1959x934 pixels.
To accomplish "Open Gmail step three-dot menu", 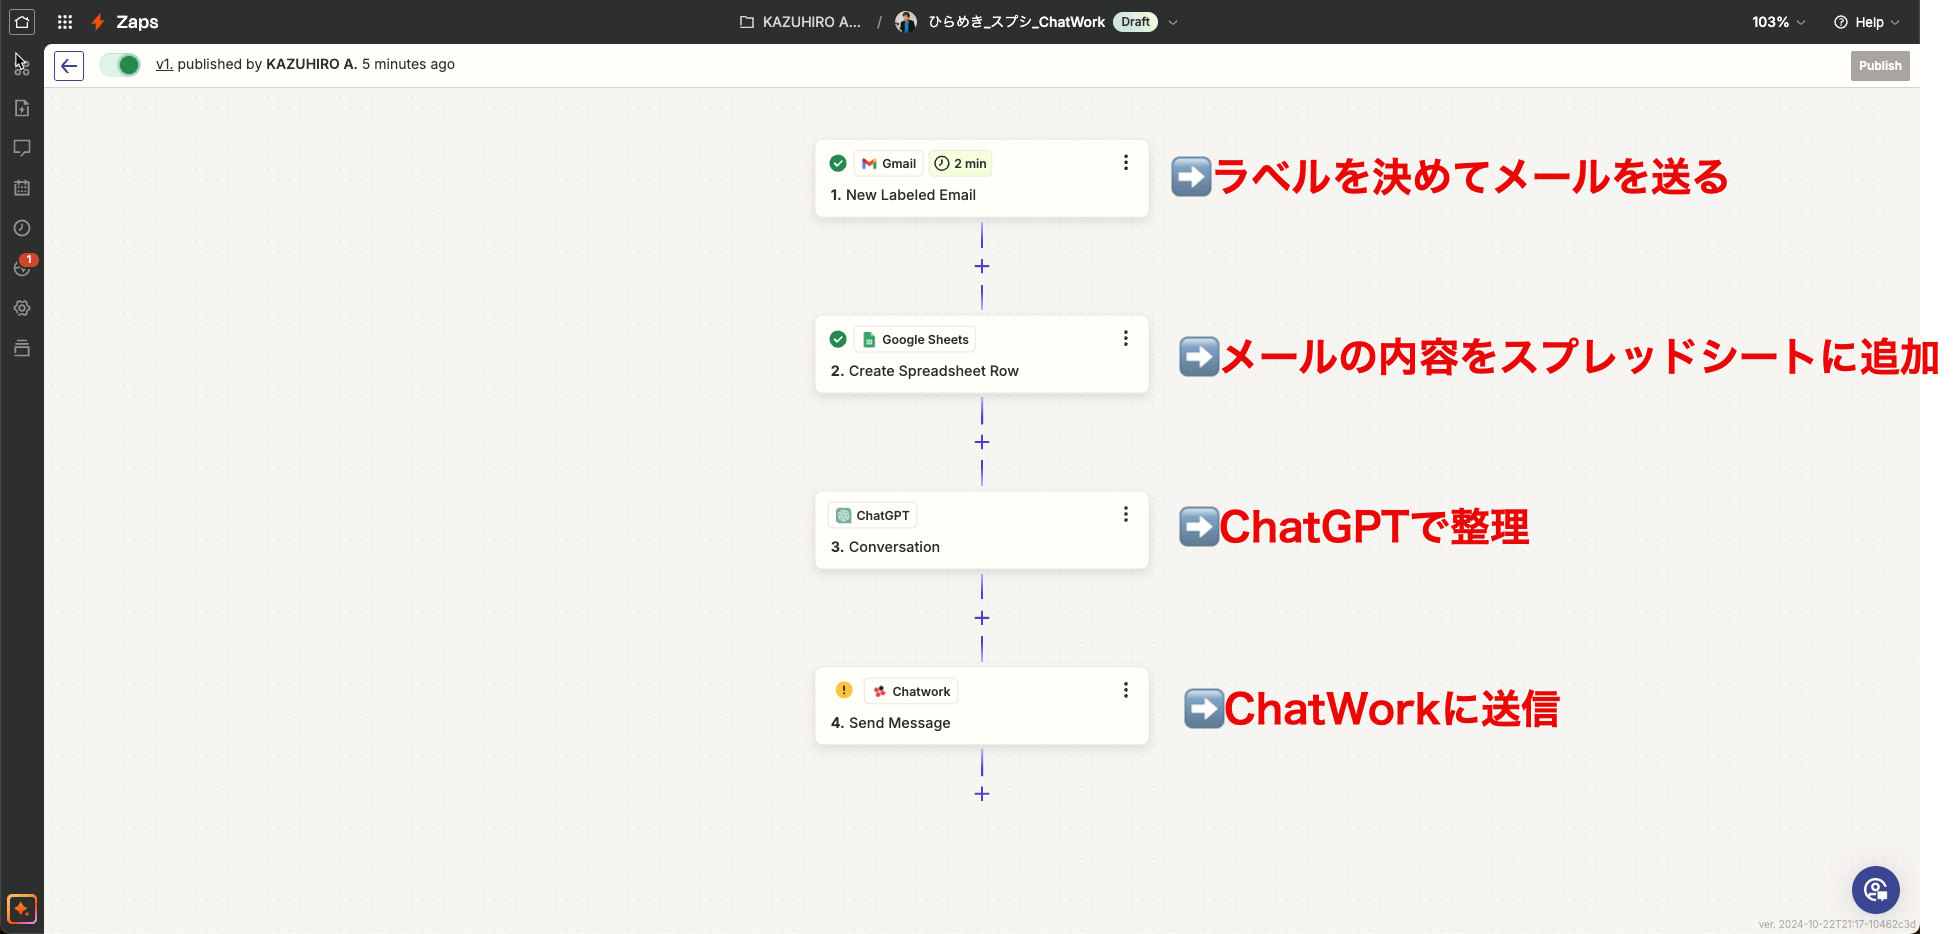I will click(x=1126, y=163).
